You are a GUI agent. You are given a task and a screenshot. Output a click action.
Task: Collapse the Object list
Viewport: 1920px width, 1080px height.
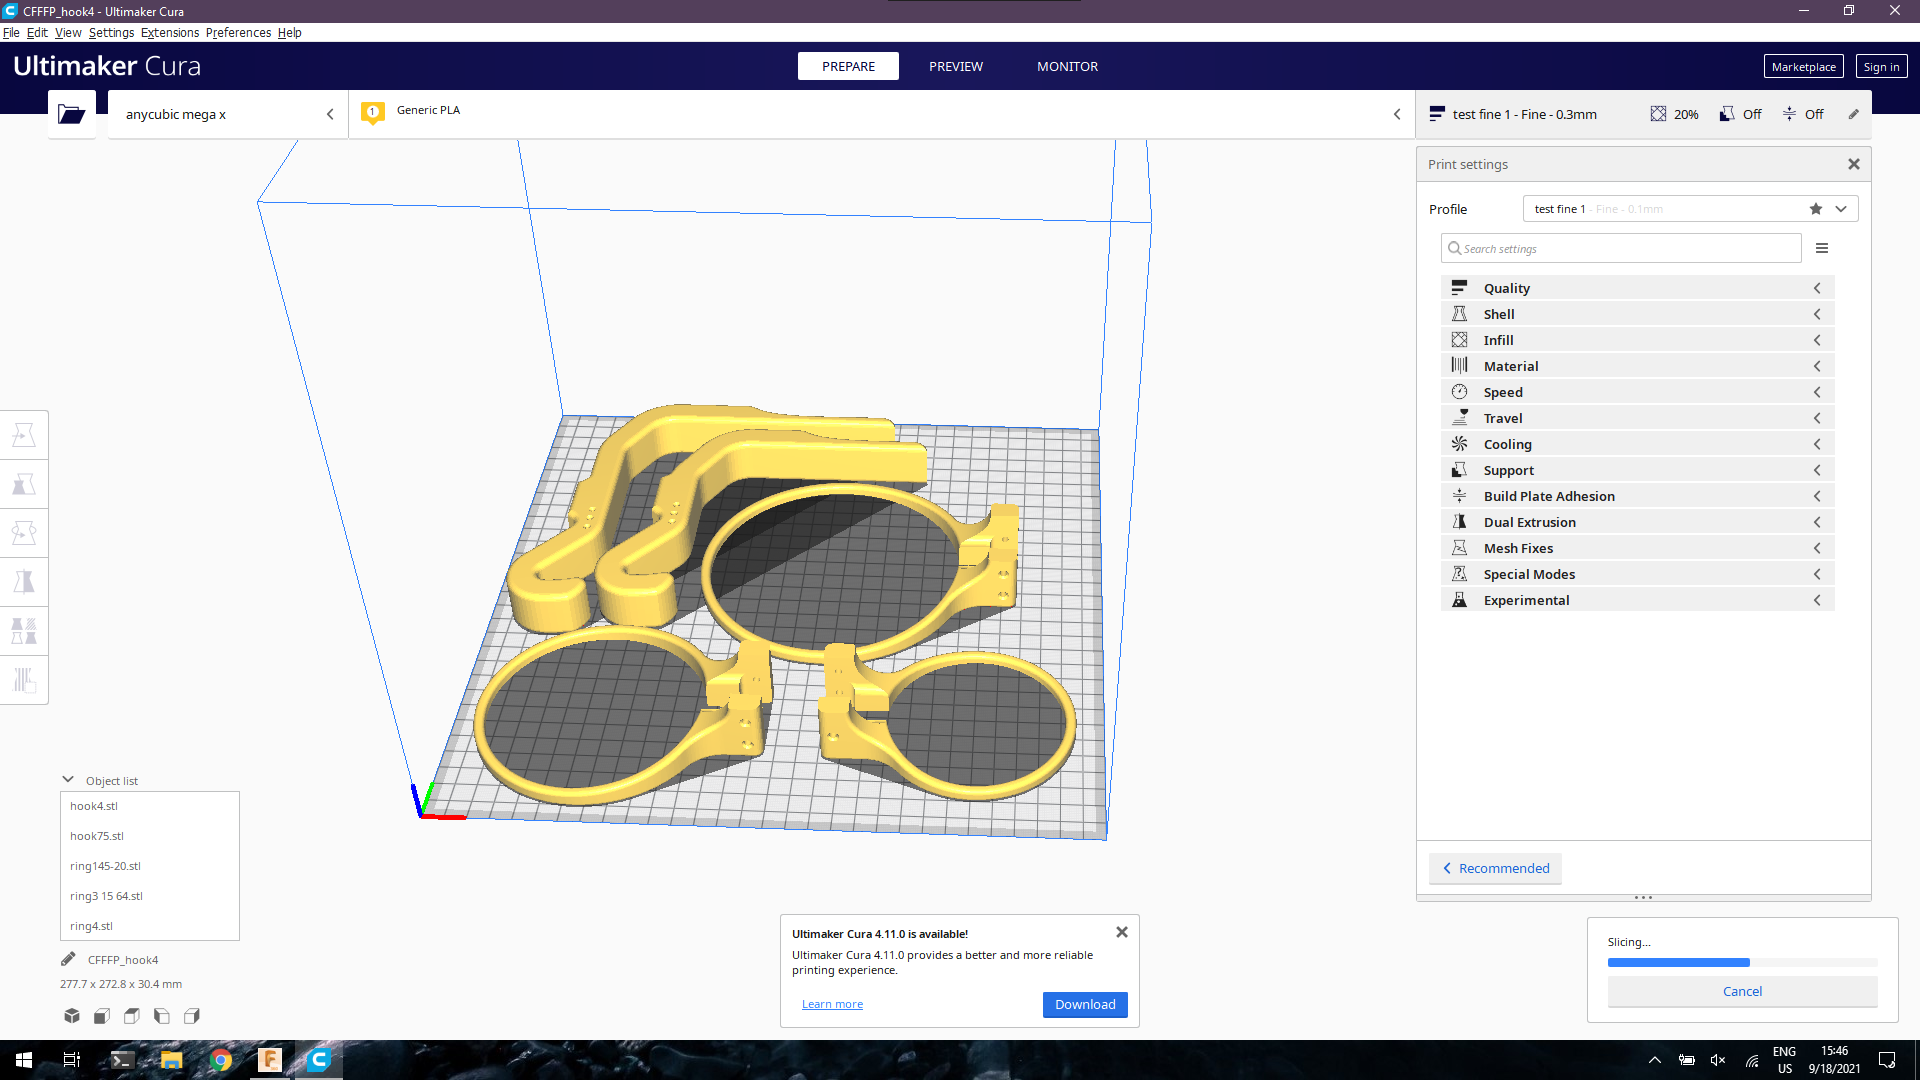pos(68,780)
